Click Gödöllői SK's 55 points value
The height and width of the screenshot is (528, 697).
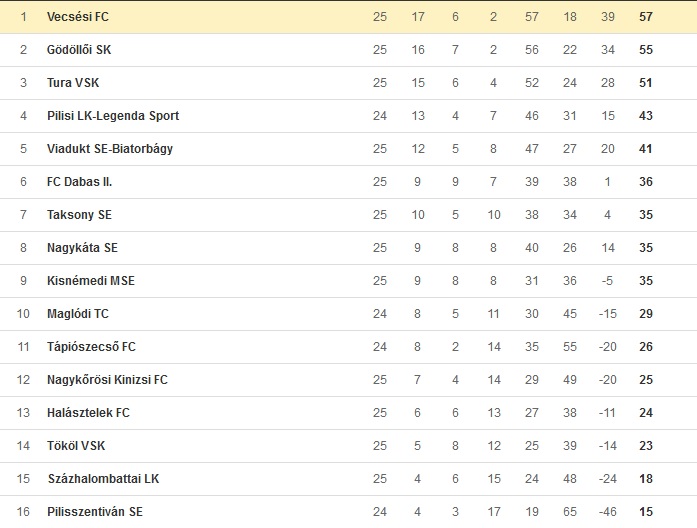click(x=646, y=50)
